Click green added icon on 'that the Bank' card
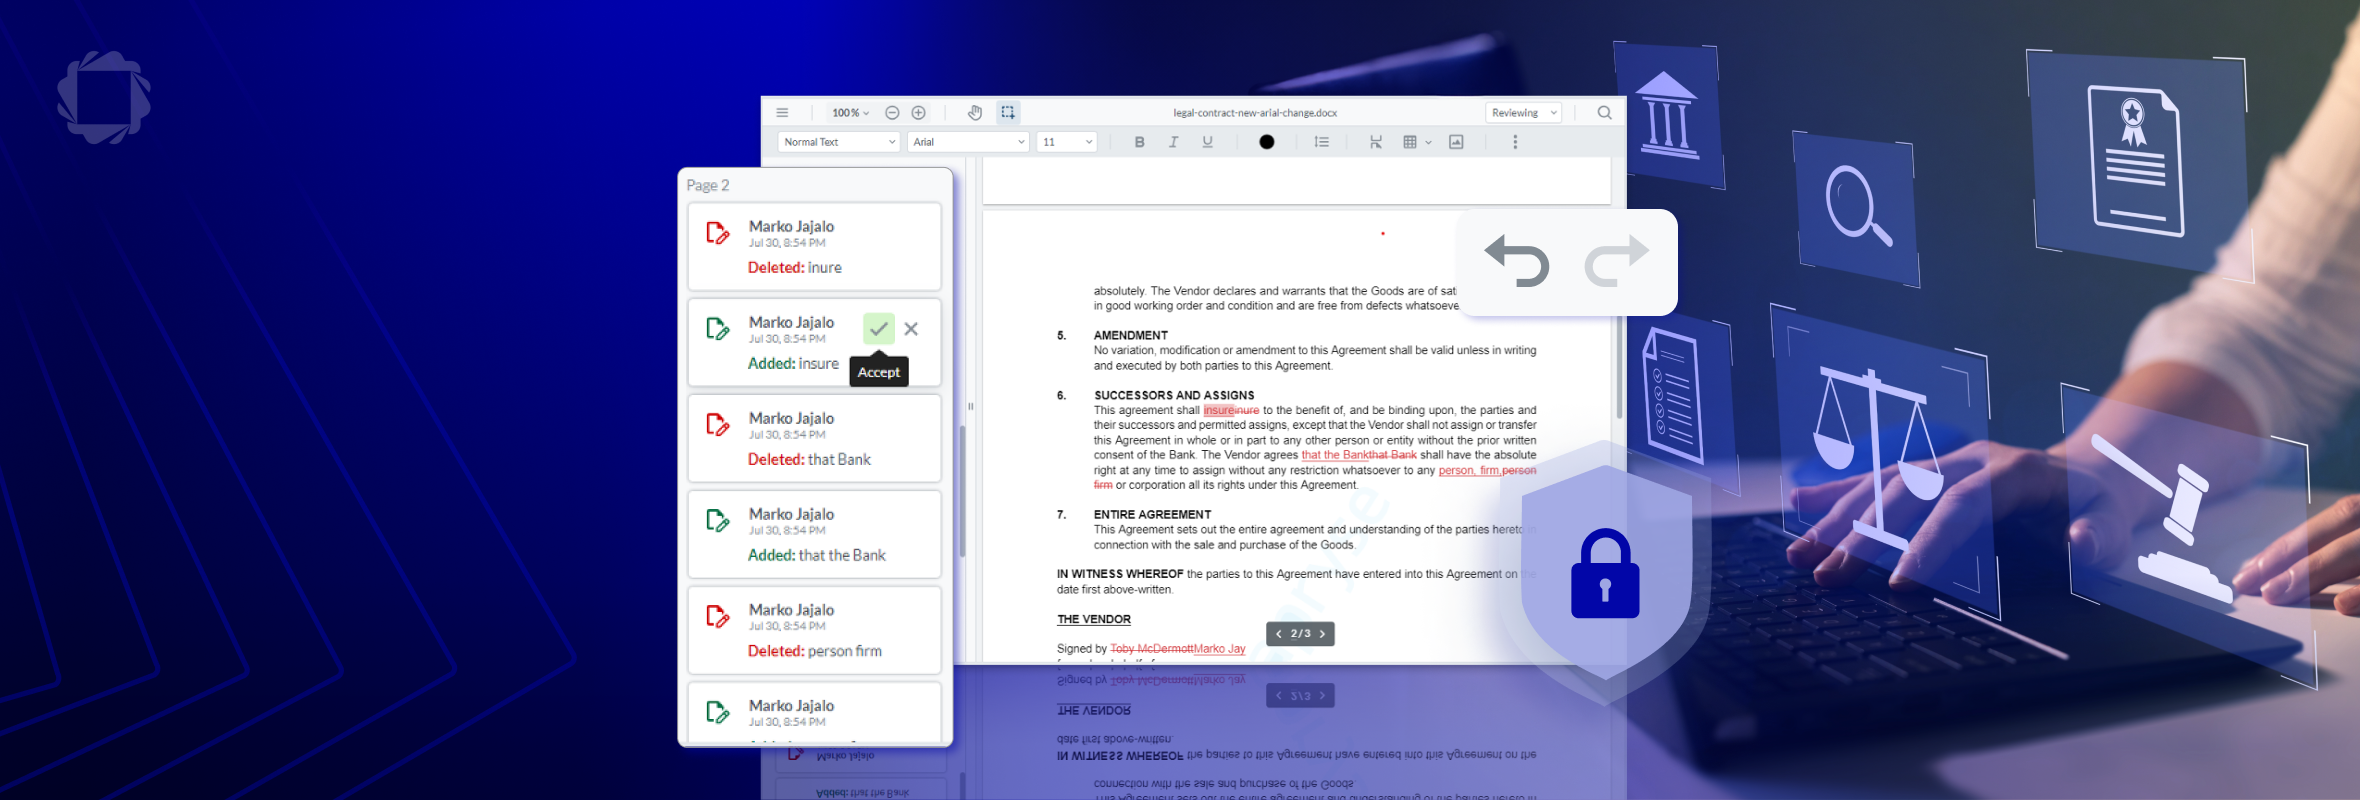The height and width of the screenshot is (800, 2360). coord(717,520)
